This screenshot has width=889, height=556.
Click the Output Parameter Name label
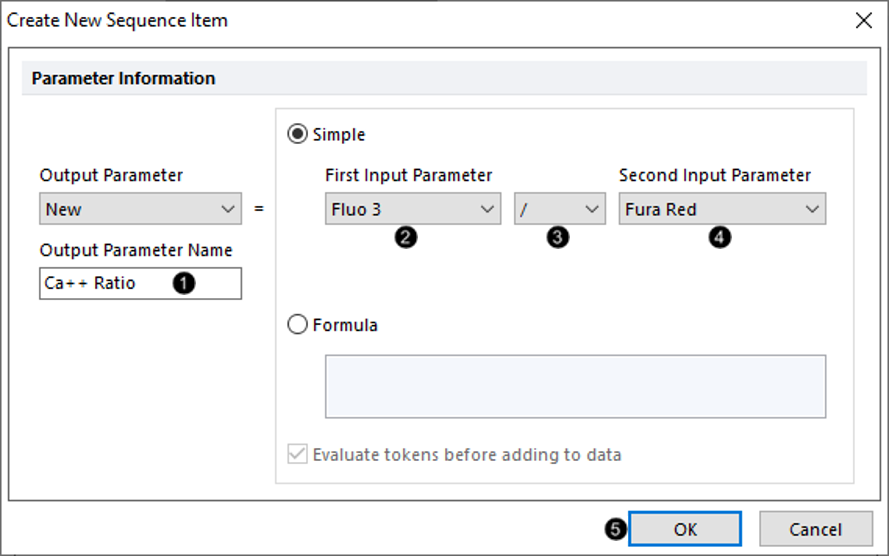[136, 250]
